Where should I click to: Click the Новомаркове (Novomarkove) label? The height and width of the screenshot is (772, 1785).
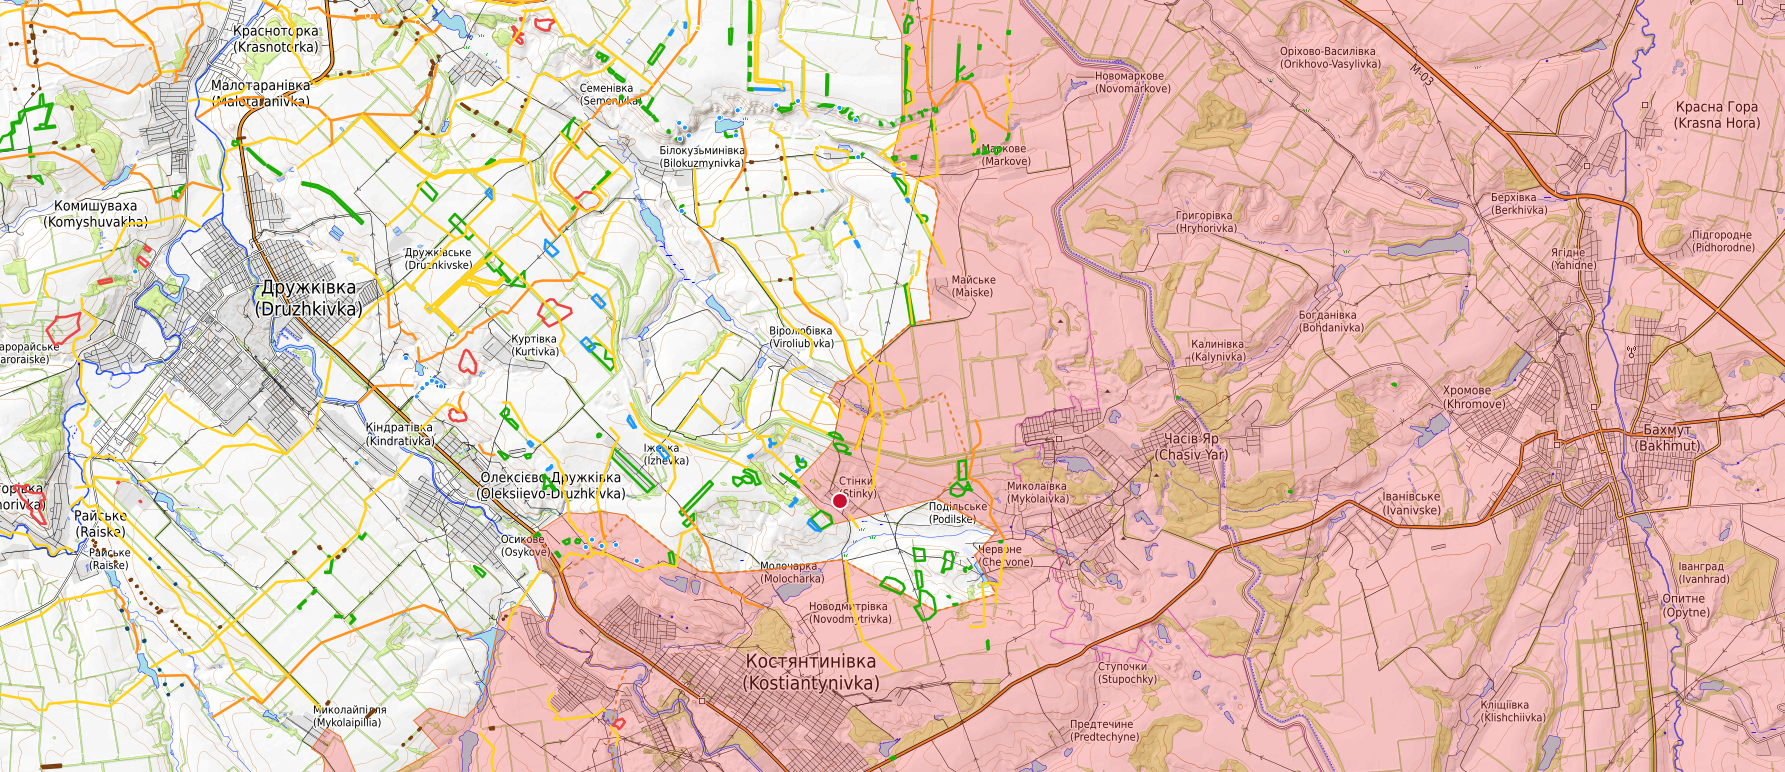pos(1132,82)
